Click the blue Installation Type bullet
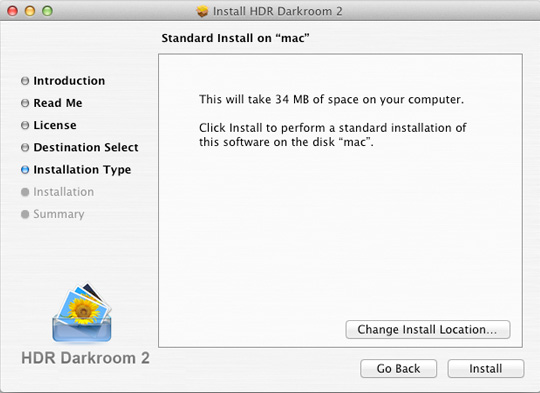The image size is (540, 393). pos(25,170)
